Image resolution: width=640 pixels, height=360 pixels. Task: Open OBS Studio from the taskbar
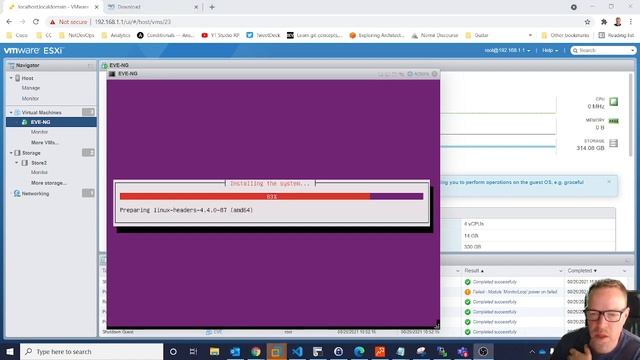click(483, 351)
